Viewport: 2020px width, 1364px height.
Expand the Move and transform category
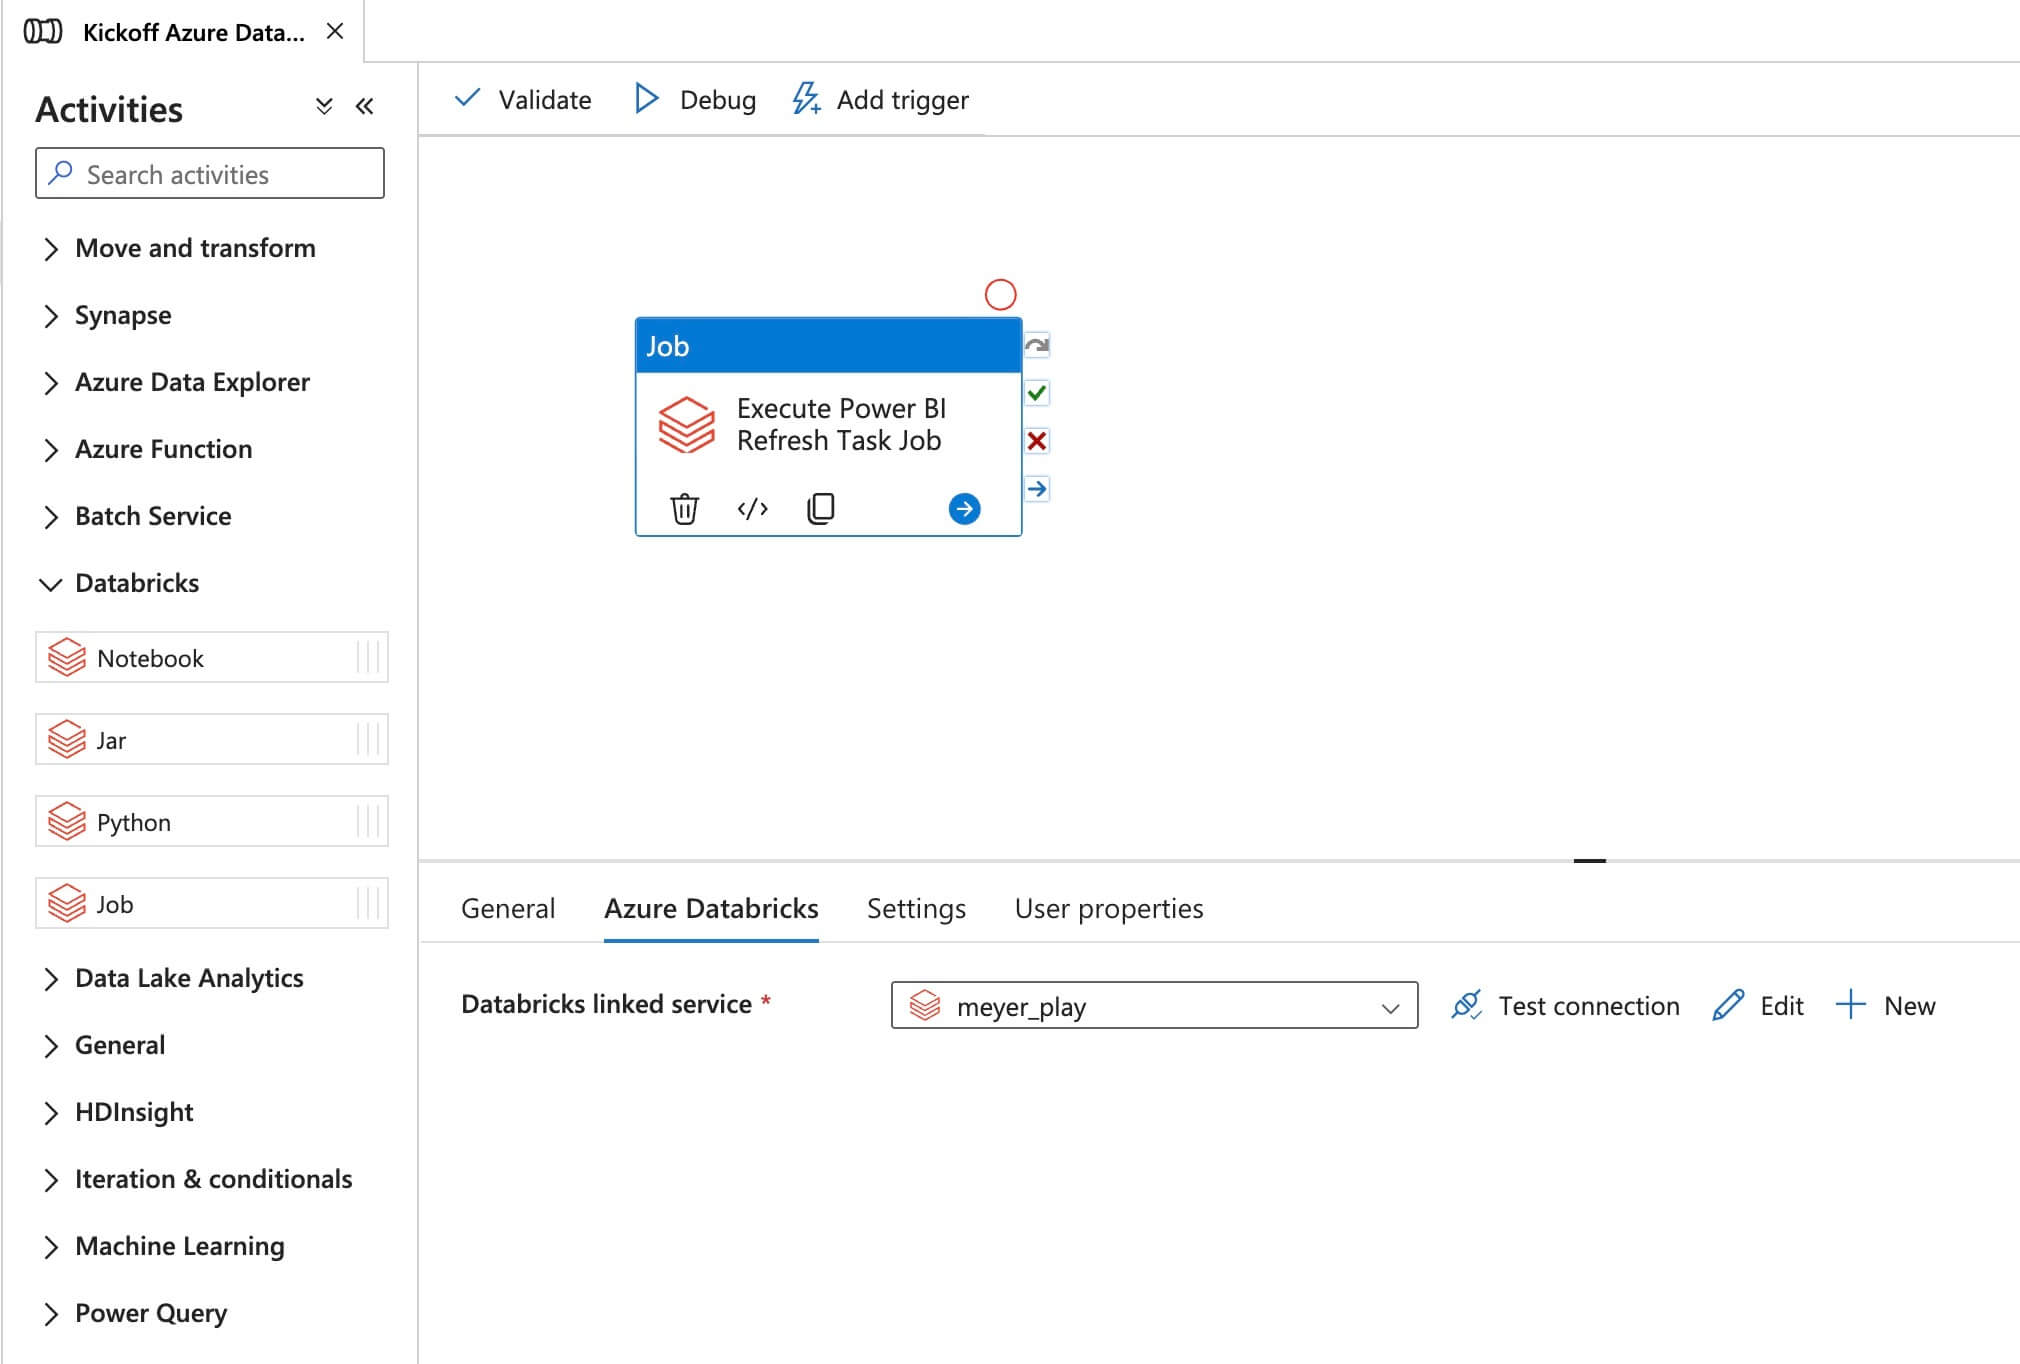tap(50, 249)
